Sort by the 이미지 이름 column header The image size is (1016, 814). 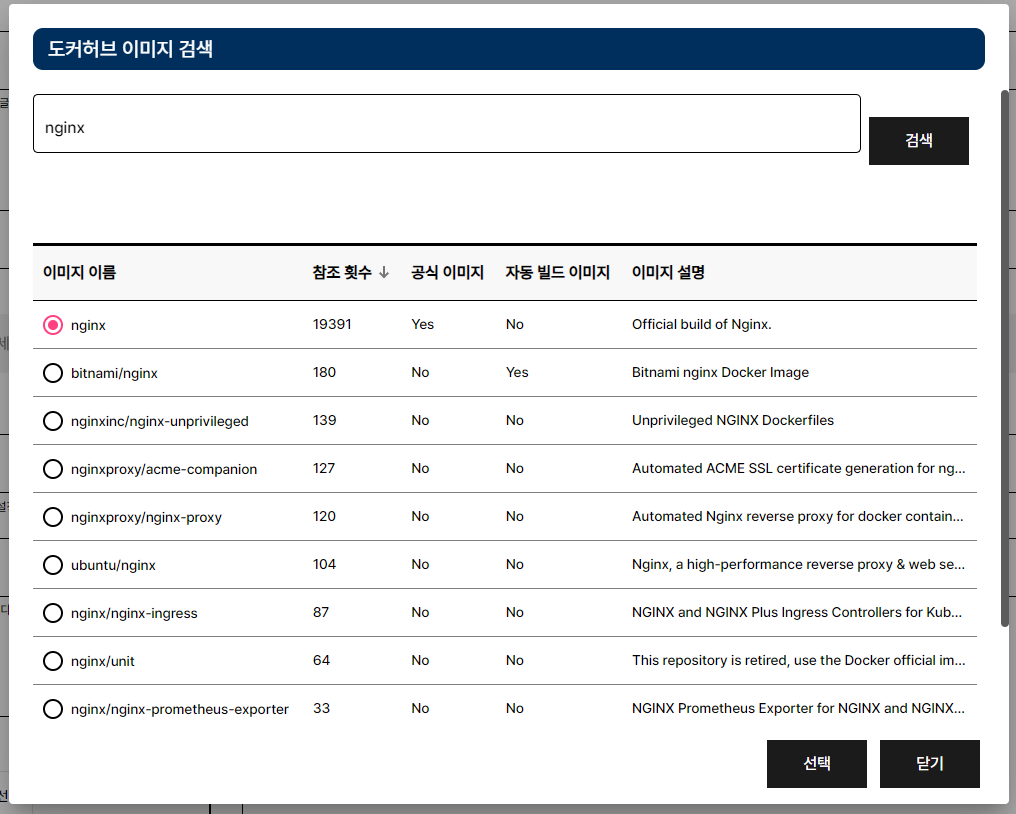click(x=79, y=272)
